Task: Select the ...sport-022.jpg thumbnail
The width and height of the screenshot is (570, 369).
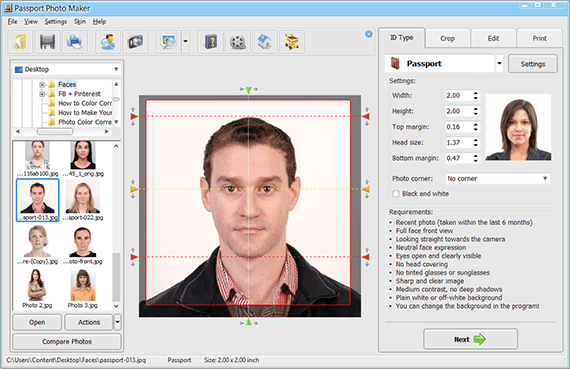Action: point(83,200)
